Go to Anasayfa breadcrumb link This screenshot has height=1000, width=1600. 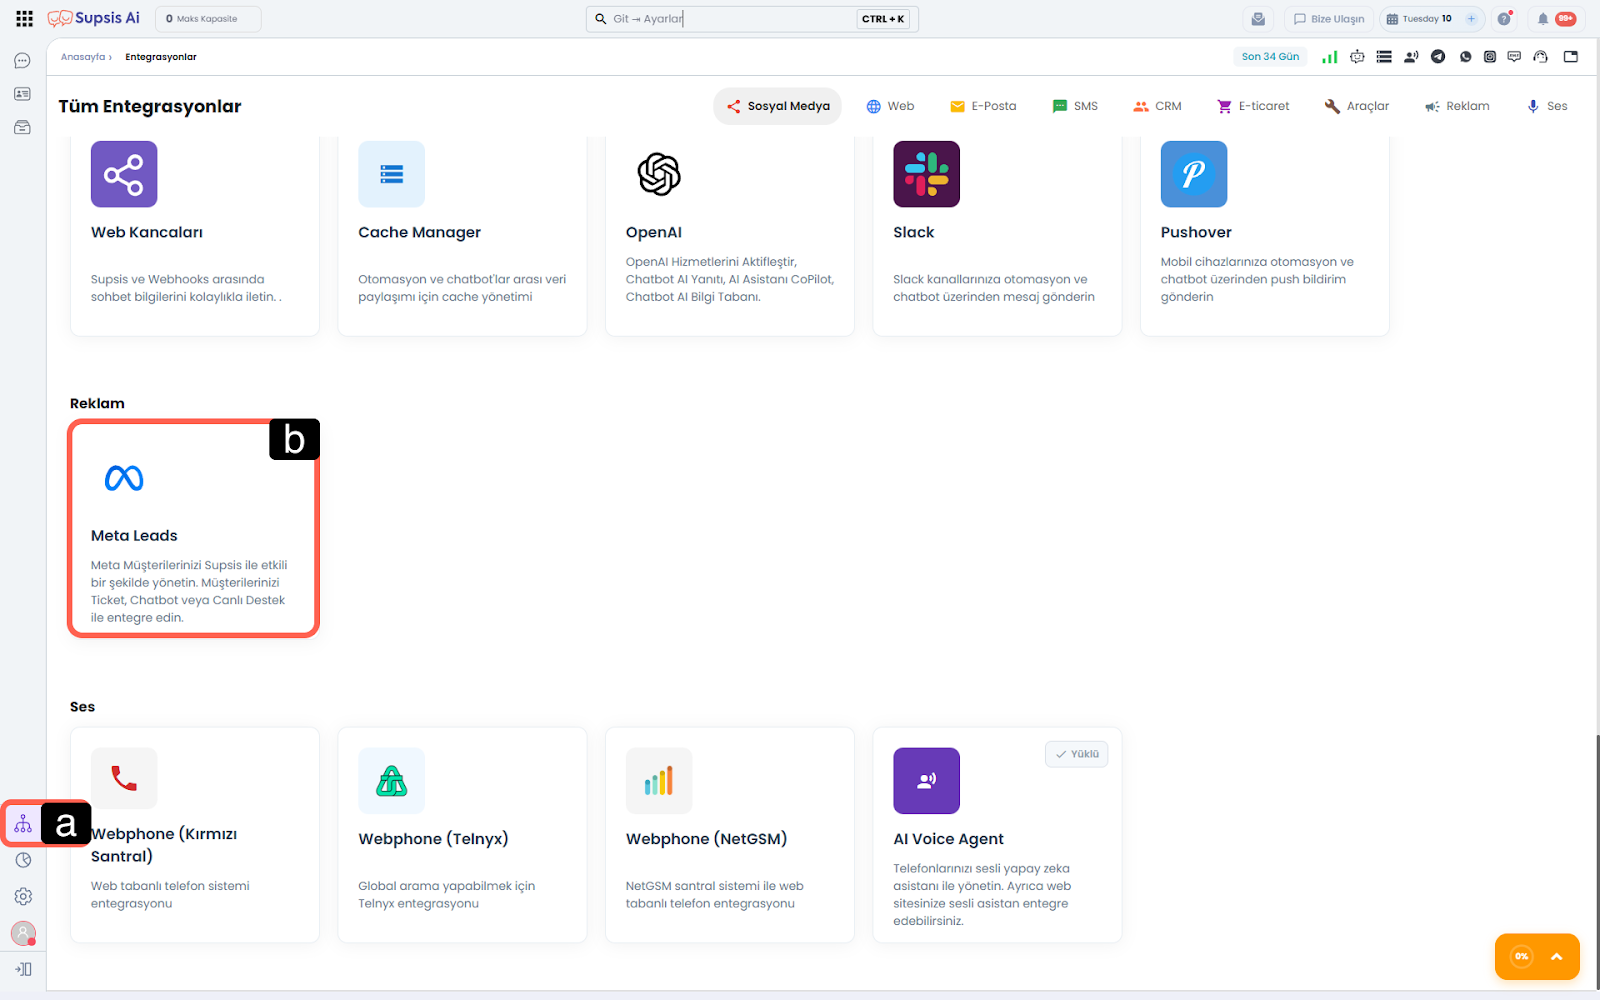click(x=83, y=57)
